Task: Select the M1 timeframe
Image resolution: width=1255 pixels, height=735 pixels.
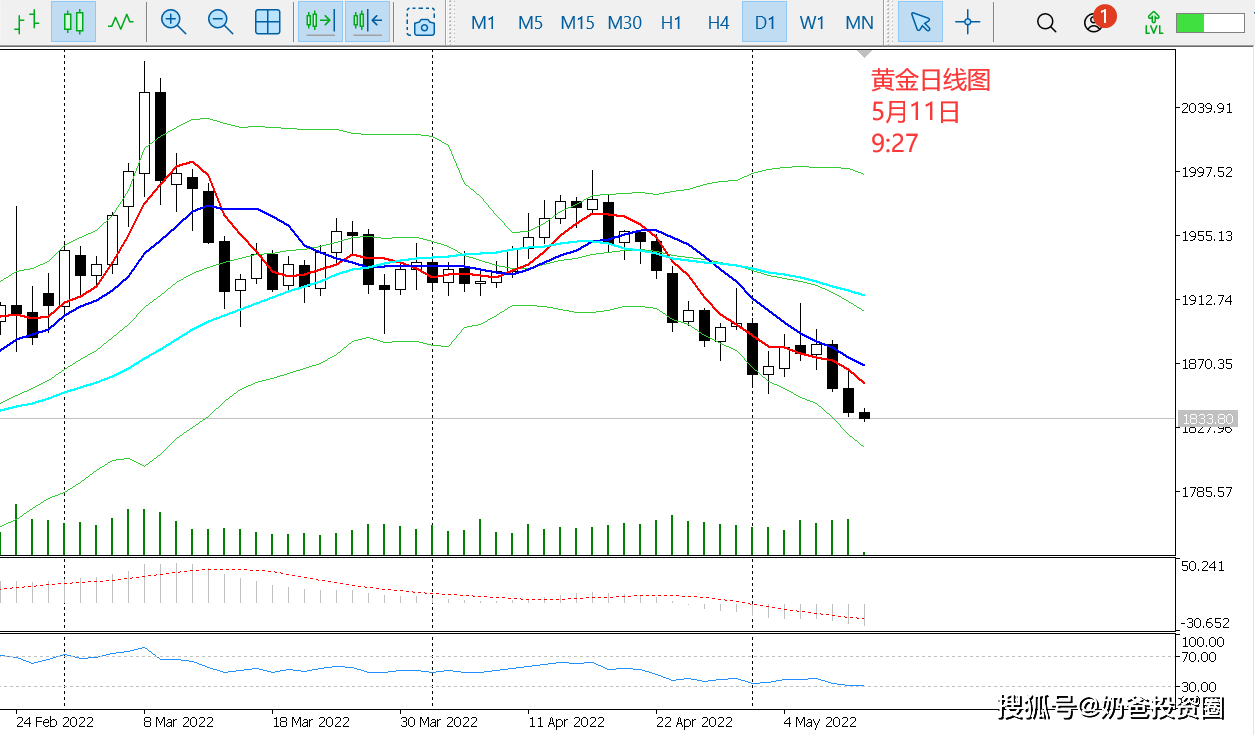Action: pos(483,22)
